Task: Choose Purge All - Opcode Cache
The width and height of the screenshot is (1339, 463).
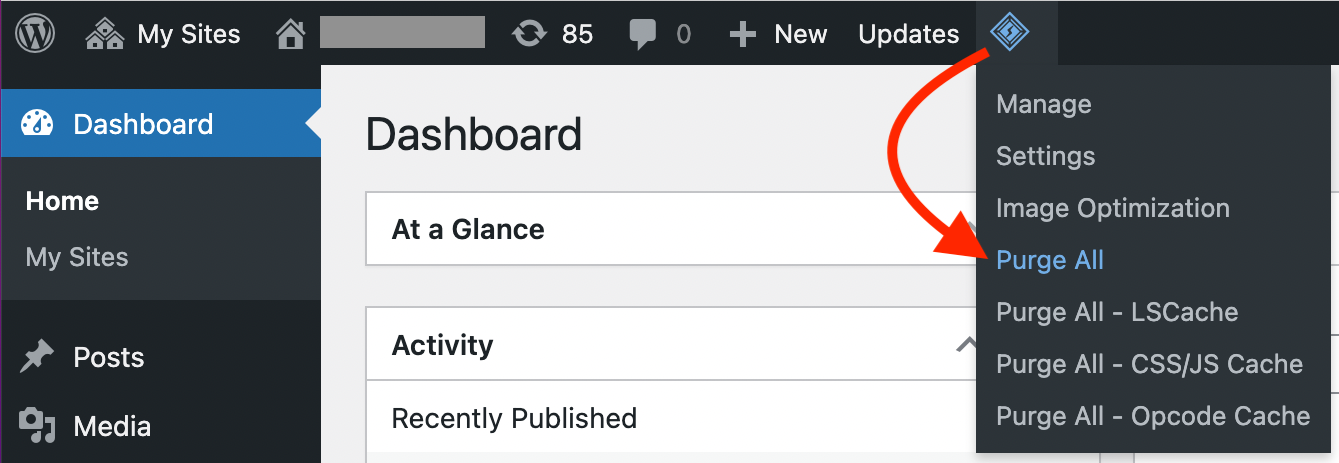Action: pos(1153,416)
